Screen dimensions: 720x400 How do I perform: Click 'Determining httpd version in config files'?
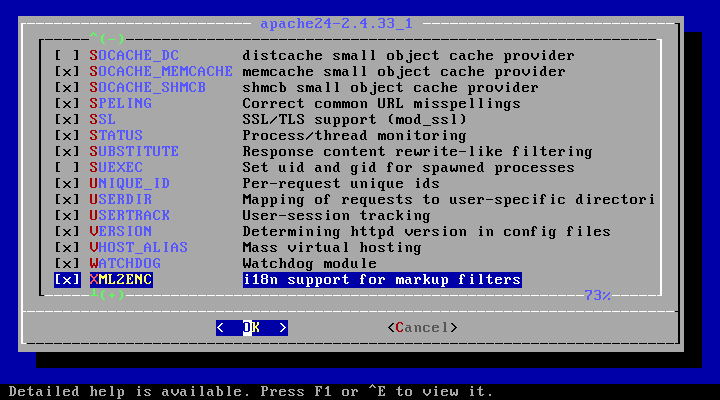tap(427, 231)
